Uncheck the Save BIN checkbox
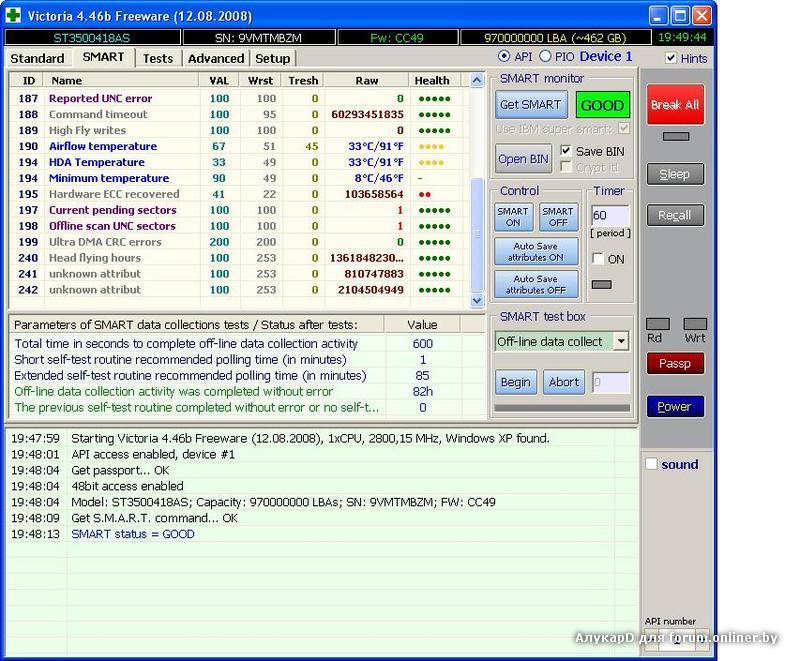Viewport: 800px width, 661px height. point(565,150)
